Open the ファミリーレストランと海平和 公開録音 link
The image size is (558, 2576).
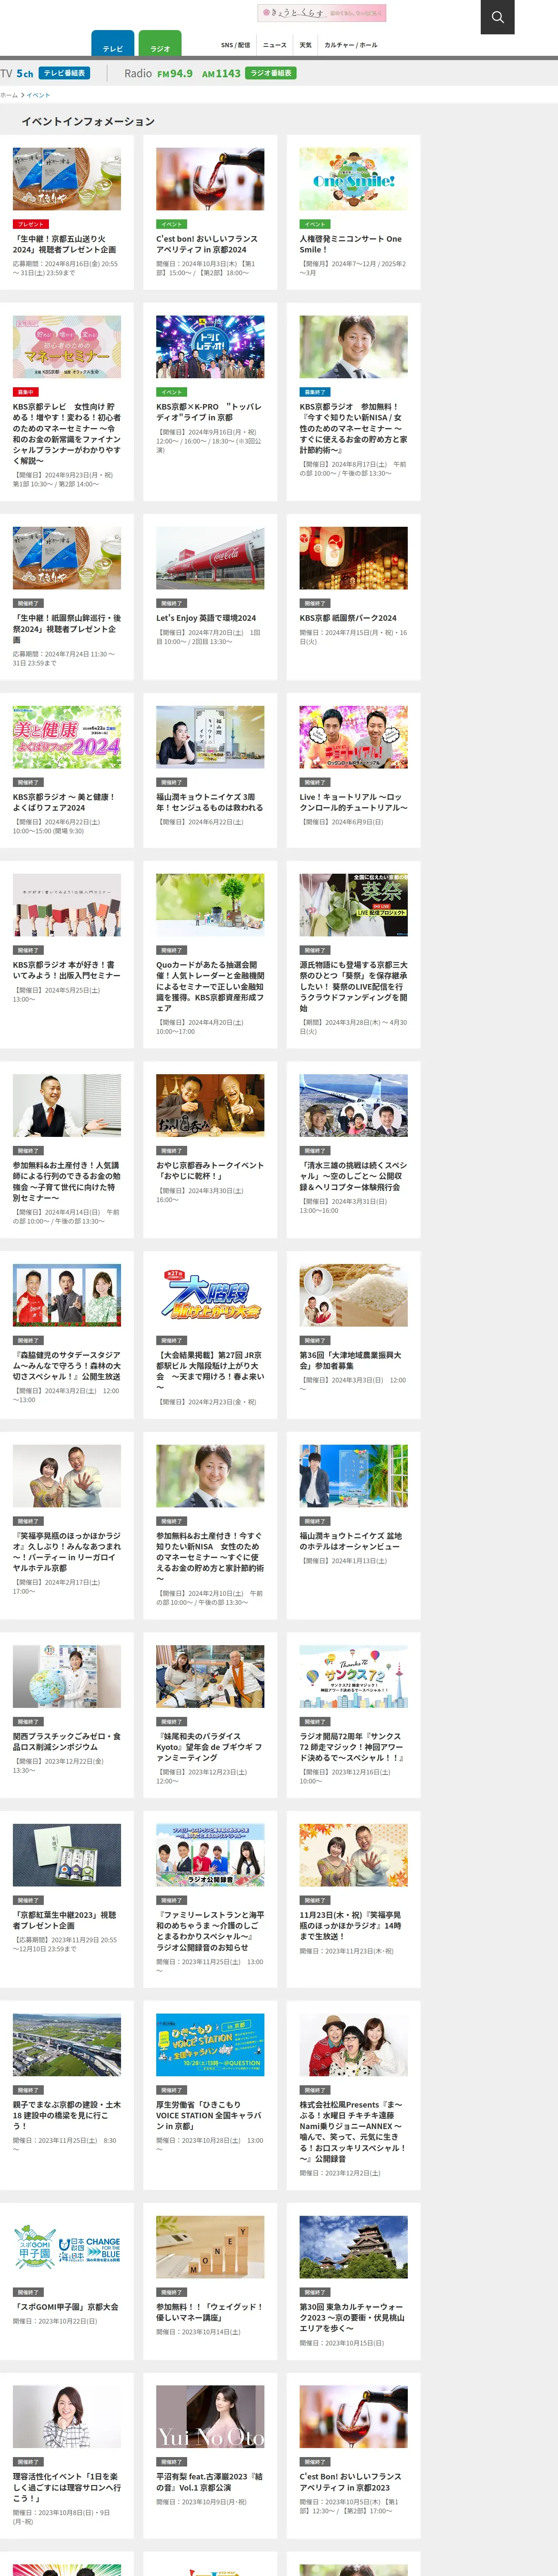[210, 1931]
